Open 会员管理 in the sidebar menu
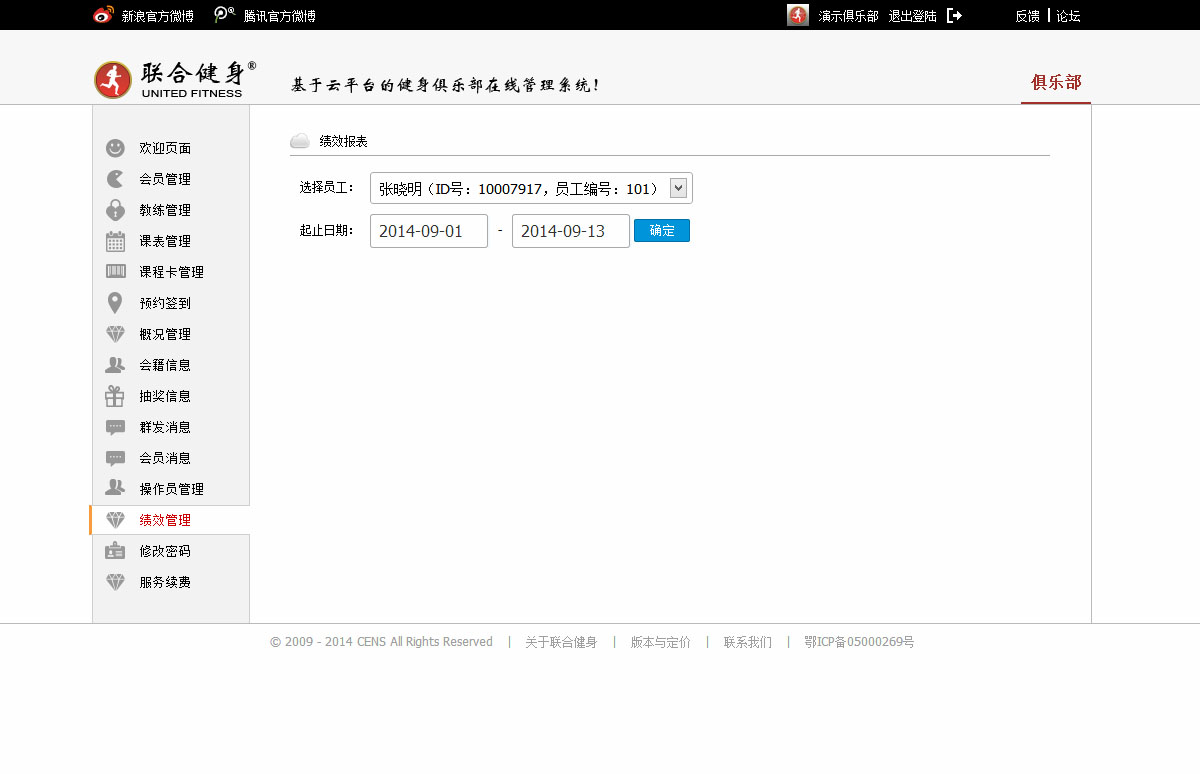This screenshot has width=1200, height=774. click(165, 179)
